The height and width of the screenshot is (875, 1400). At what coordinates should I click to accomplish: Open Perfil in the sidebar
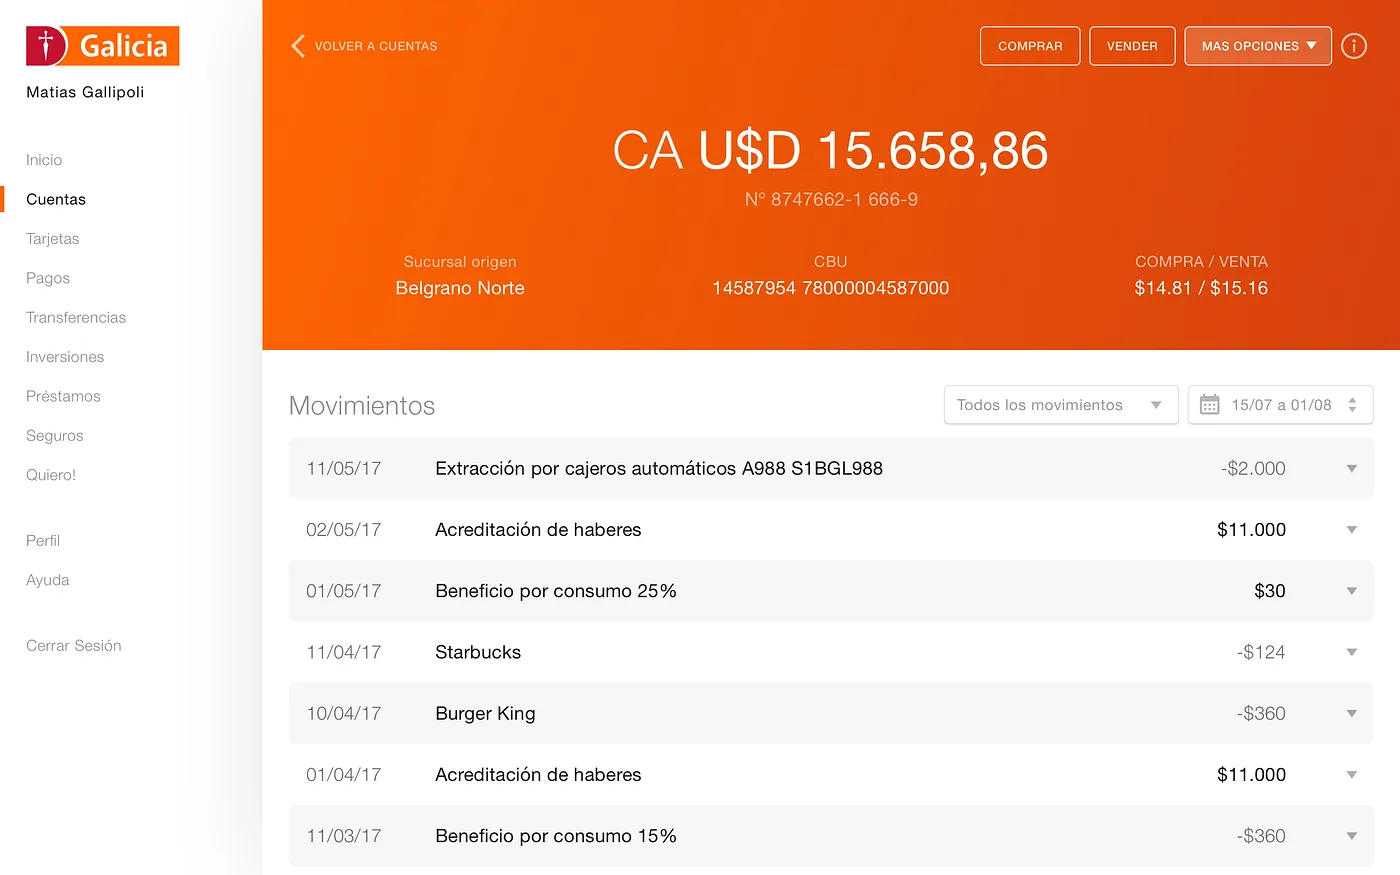click(43, 541)
